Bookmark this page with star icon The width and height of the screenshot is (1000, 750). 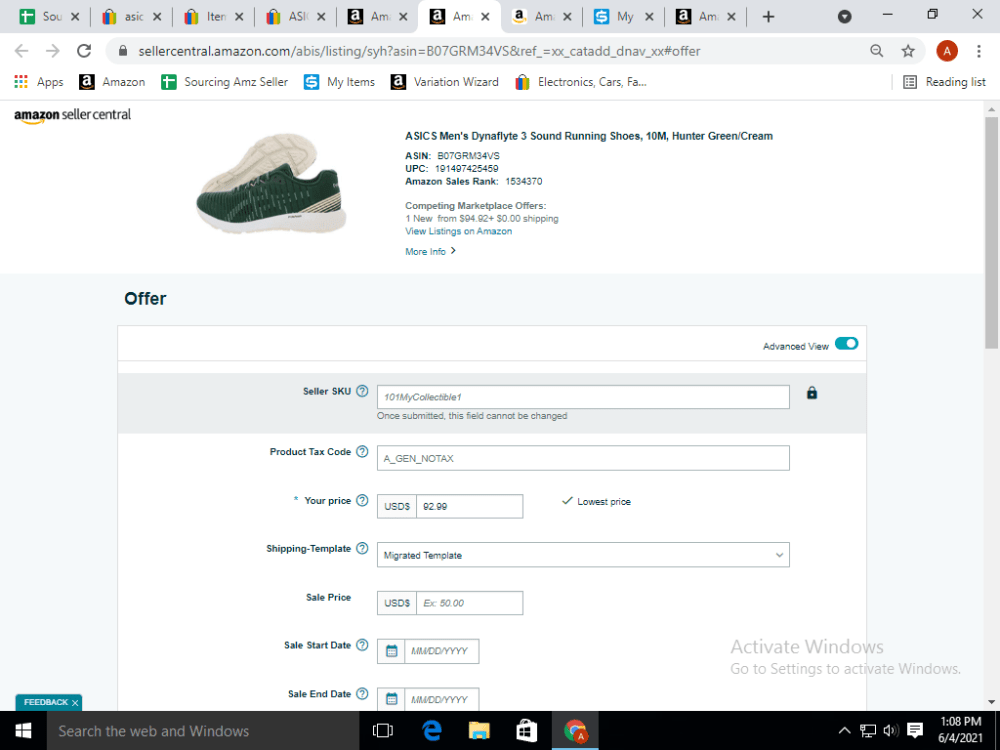908,51
